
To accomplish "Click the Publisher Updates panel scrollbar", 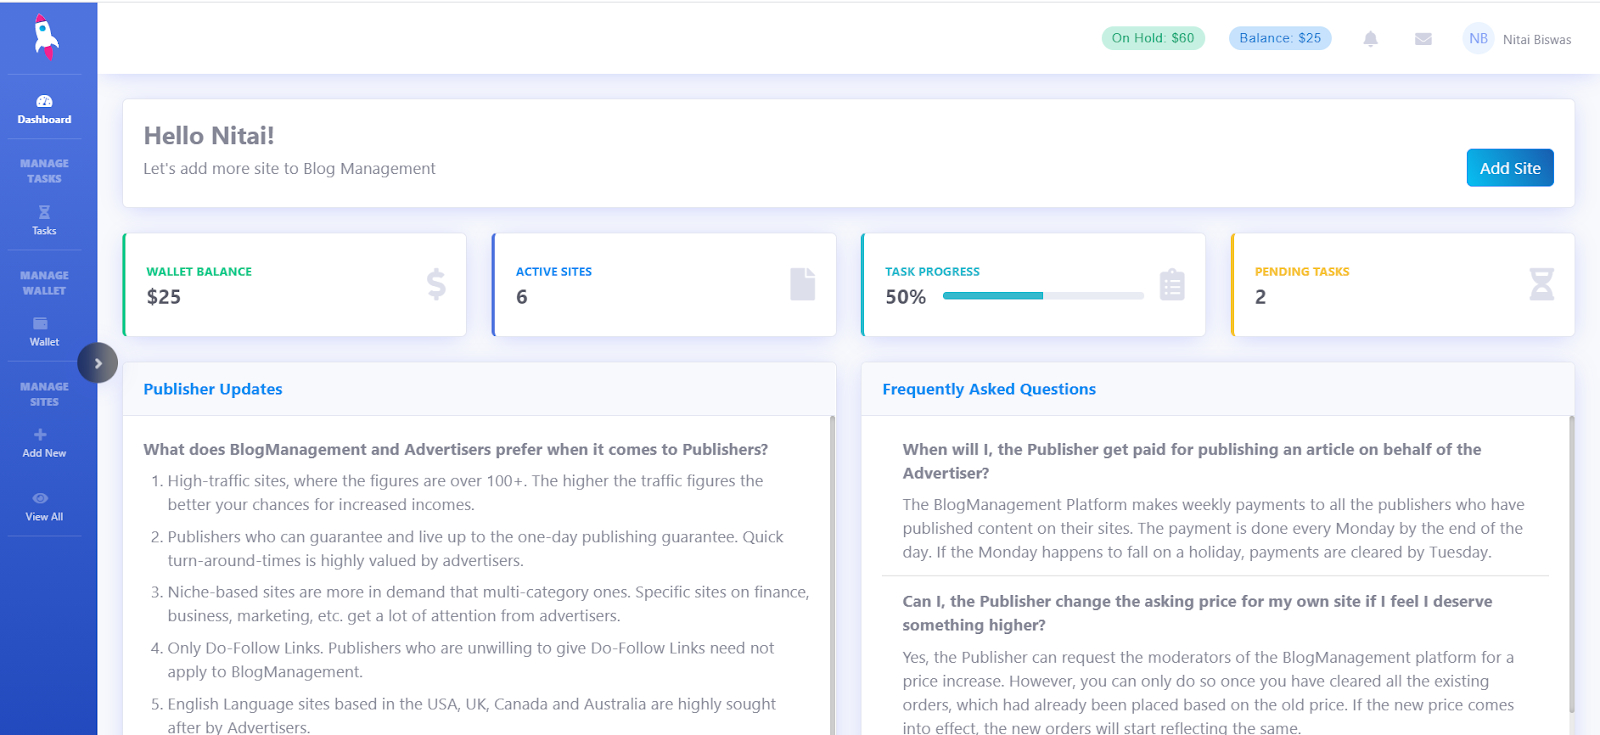I will [832, 575].
